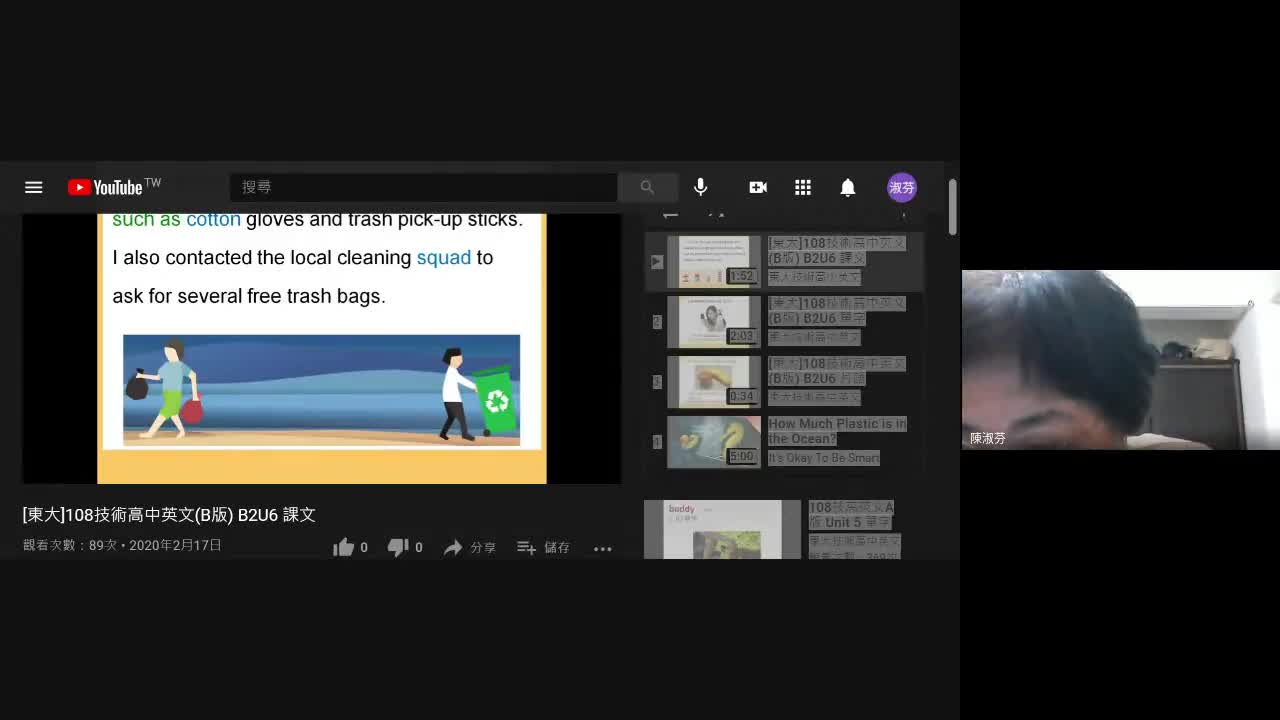Open the first playlist item title B2U6 課文

click(837, 251)
